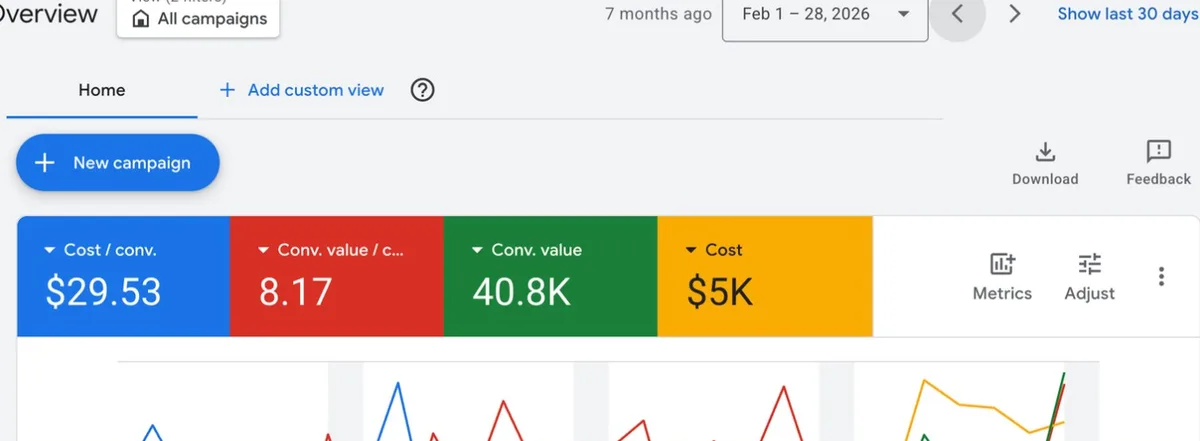Go to the next date period arrow
The height and width of the screenshot is (441, 1200).
[x=1015, y=14]
